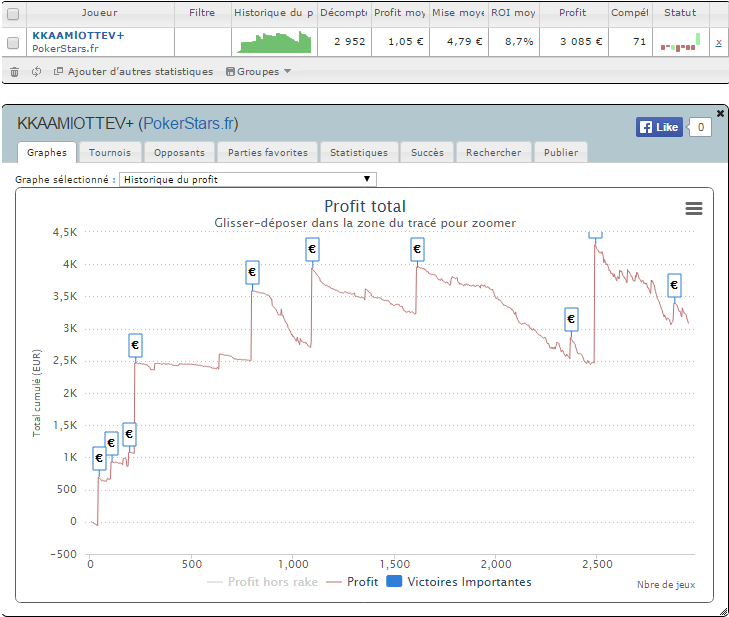Switch to the Succès tab
Screen dimensions: 729x617
pyautogui.click(x=427, y=153)
